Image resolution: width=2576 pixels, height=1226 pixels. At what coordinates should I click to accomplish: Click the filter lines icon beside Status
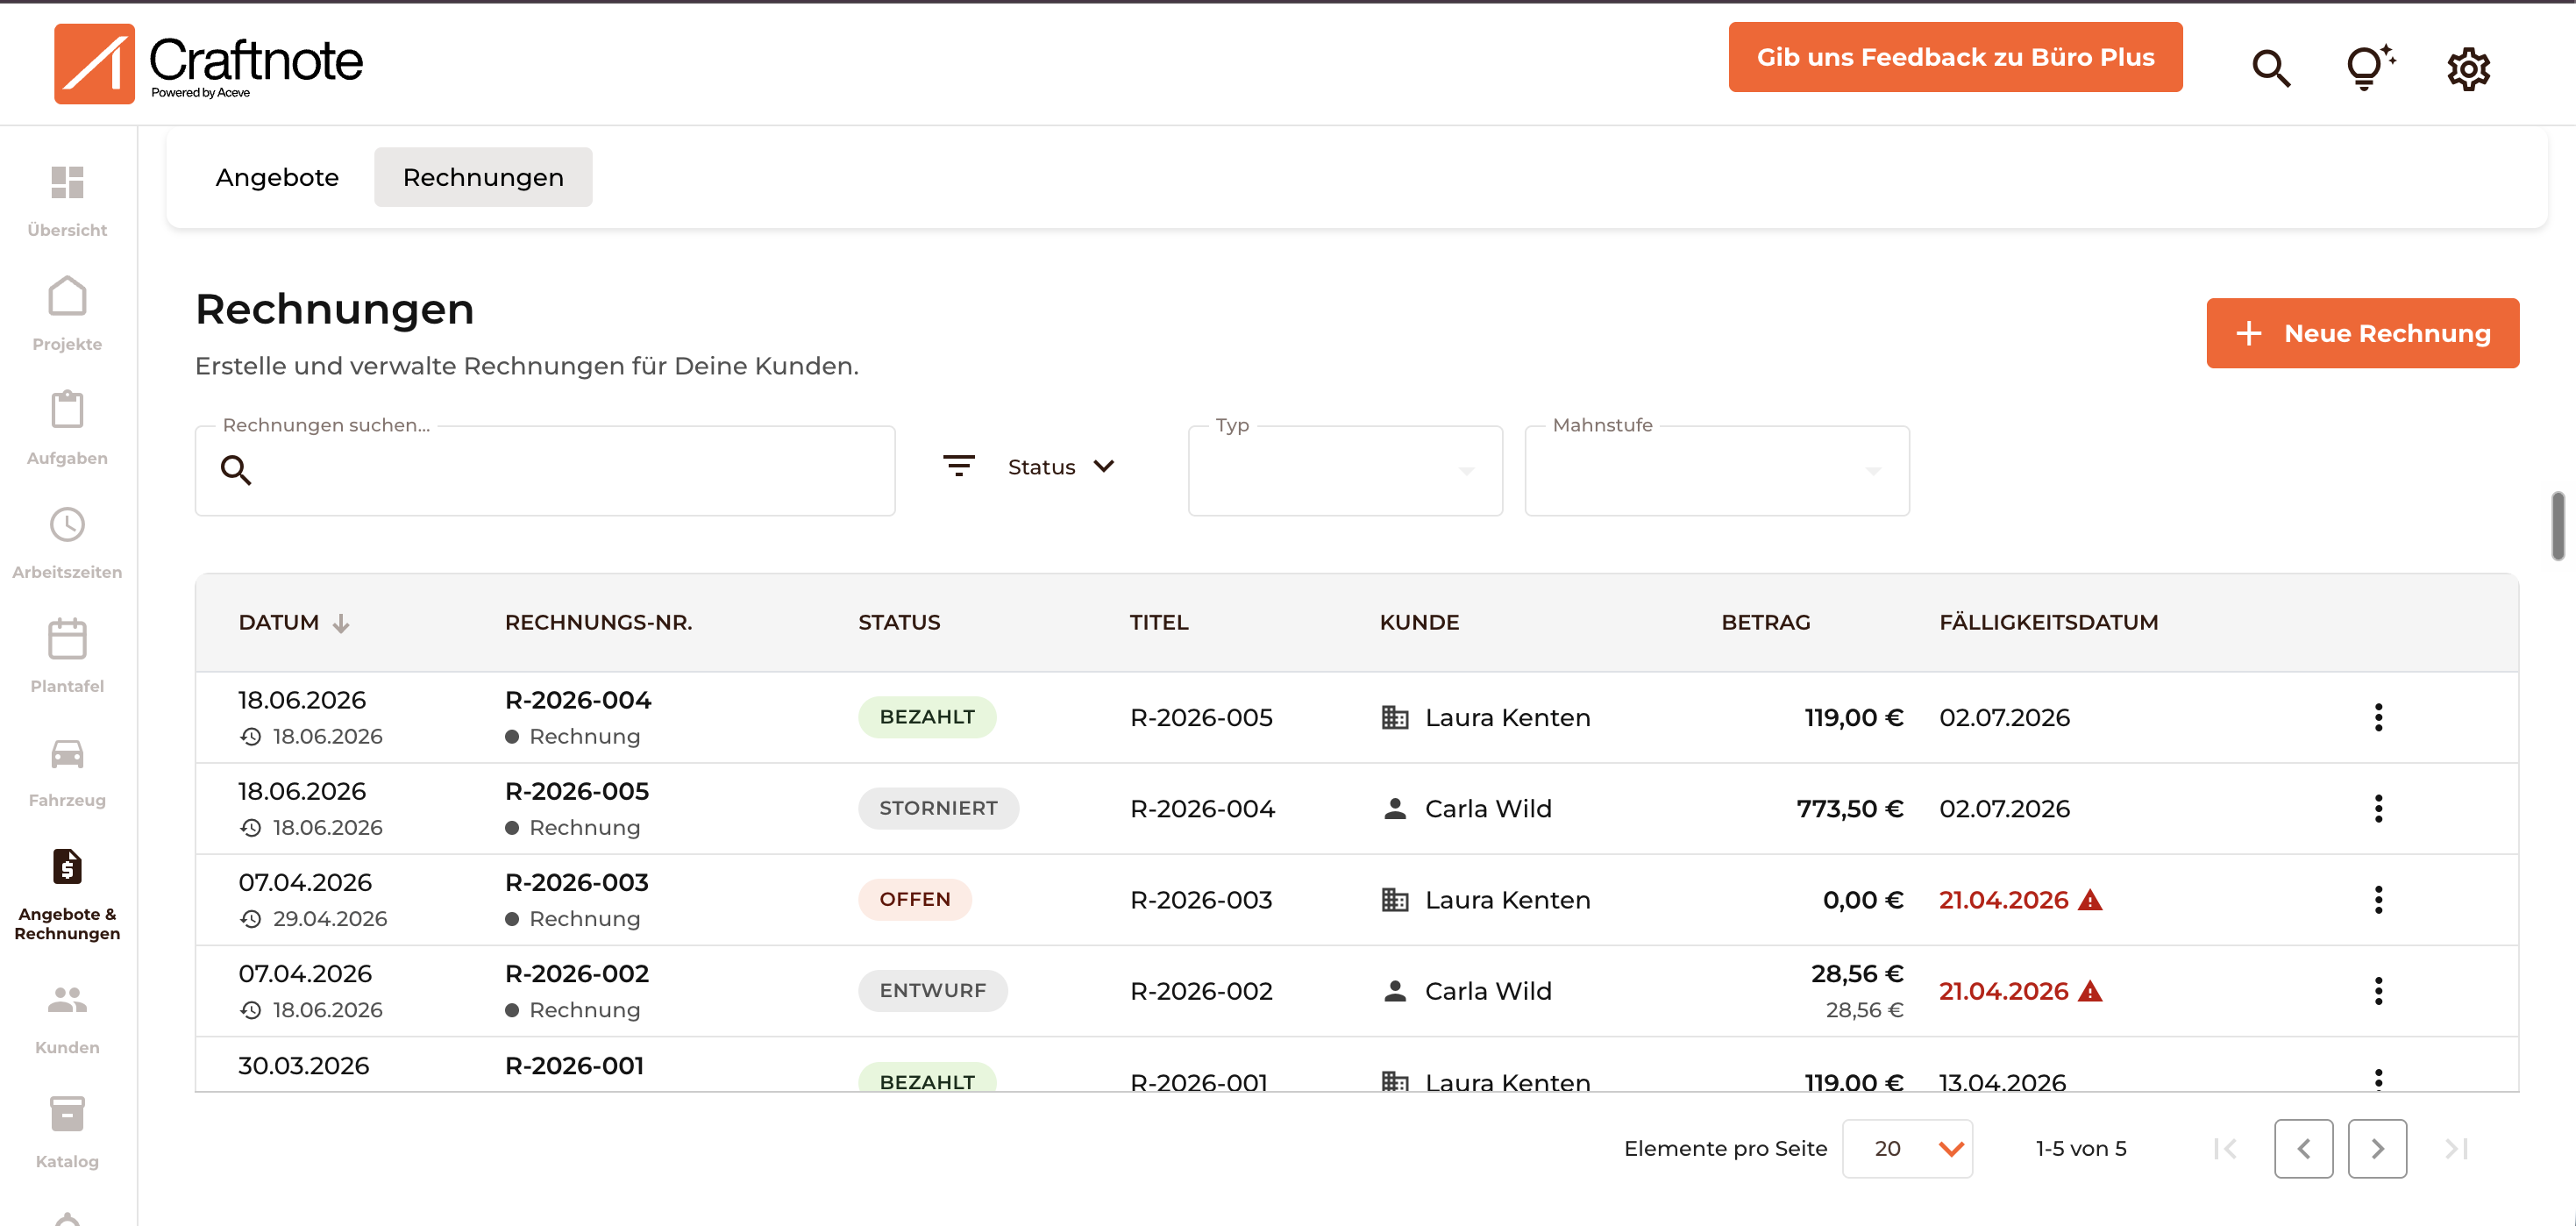pyautogui.click(x=958, y=466)
